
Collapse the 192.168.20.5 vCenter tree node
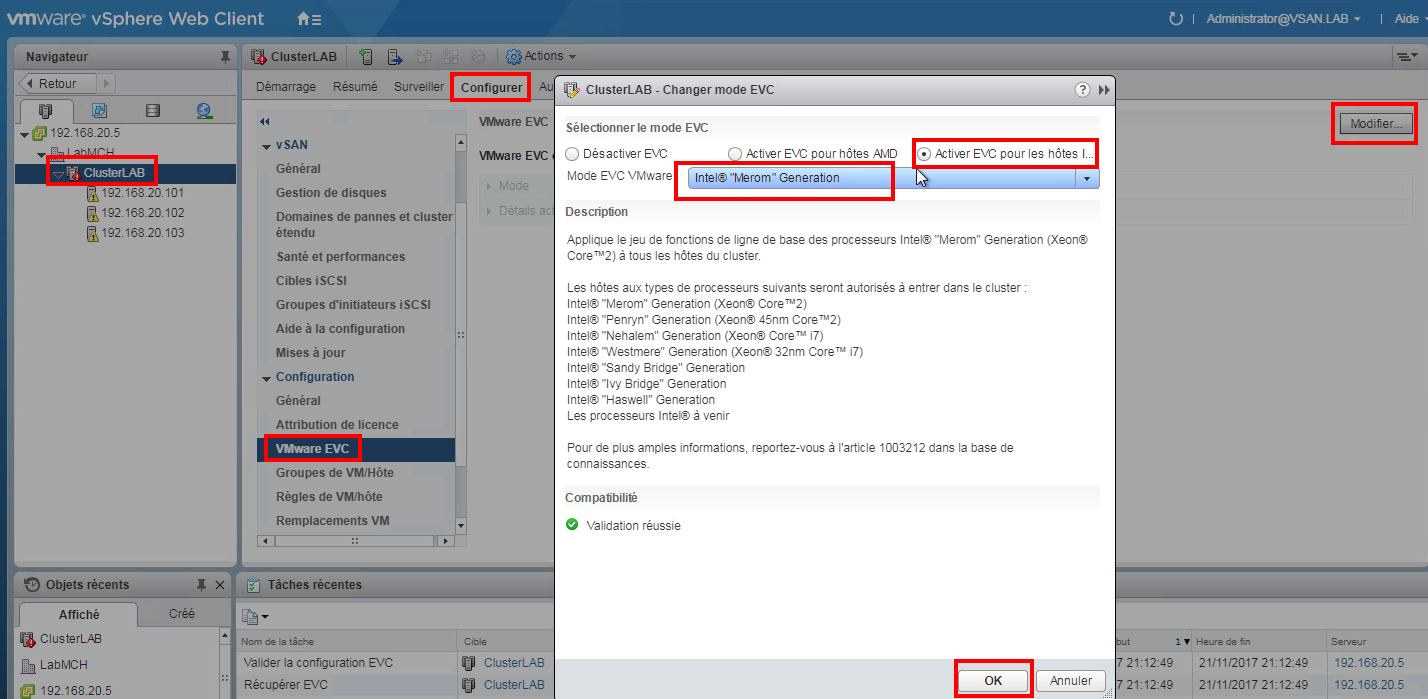(x=25, y=133)
